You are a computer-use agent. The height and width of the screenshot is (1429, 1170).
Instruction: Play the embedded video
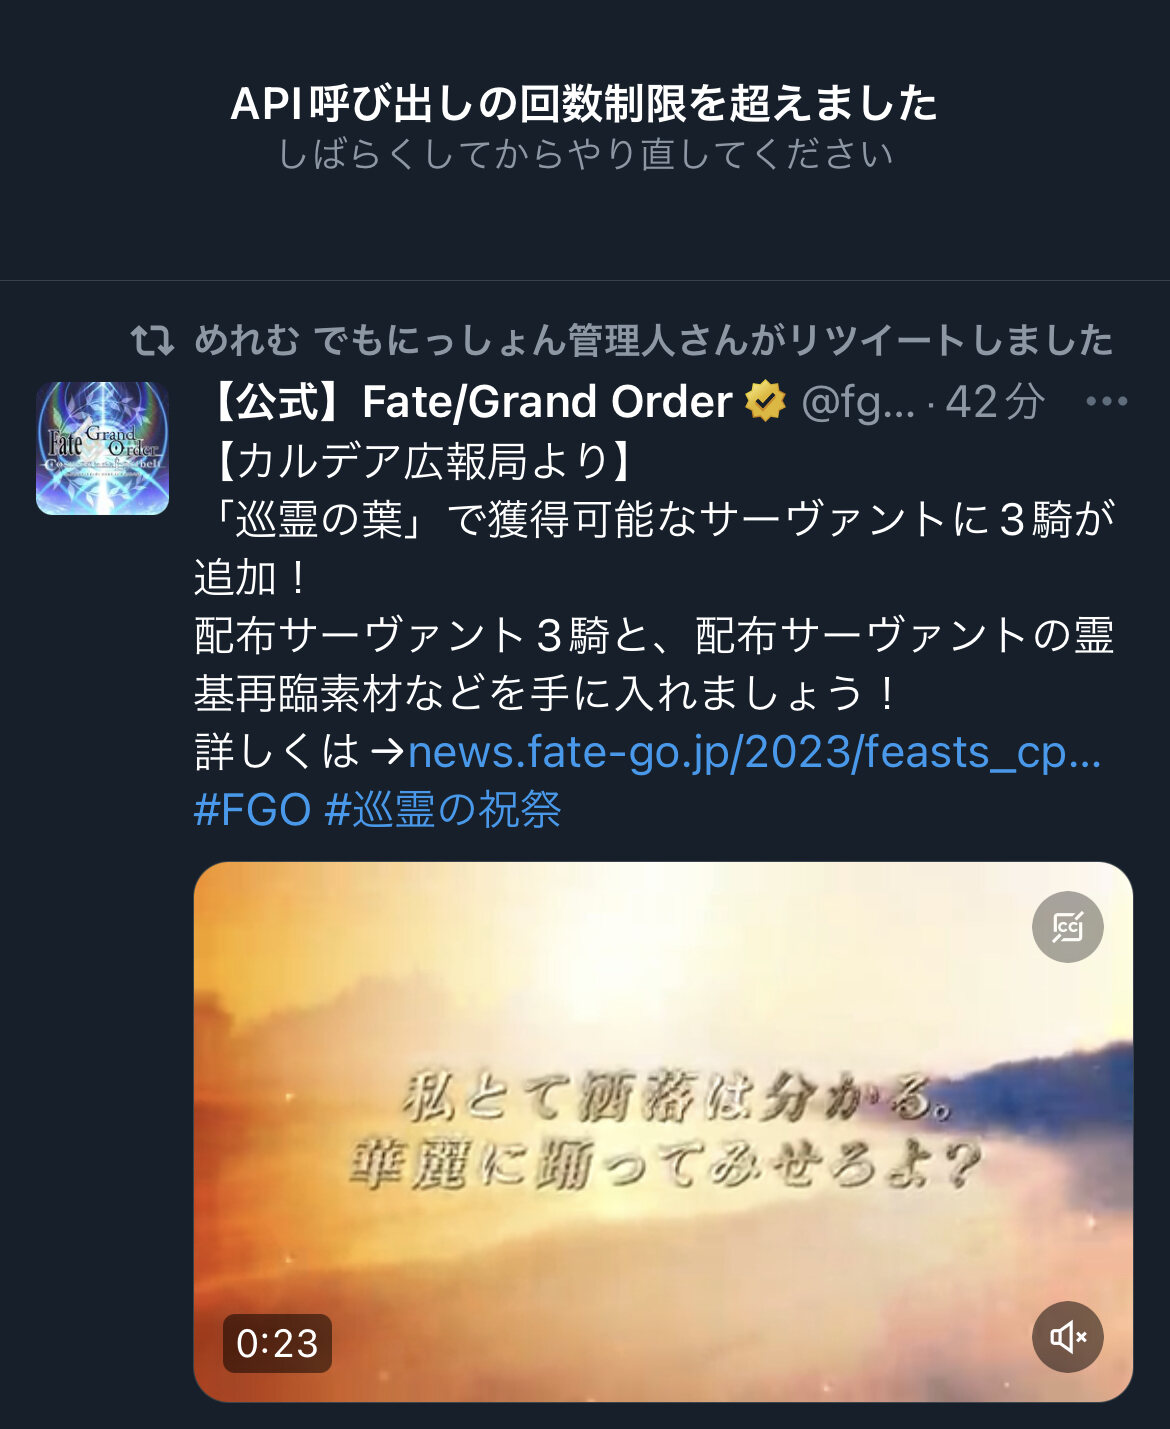663,1132
